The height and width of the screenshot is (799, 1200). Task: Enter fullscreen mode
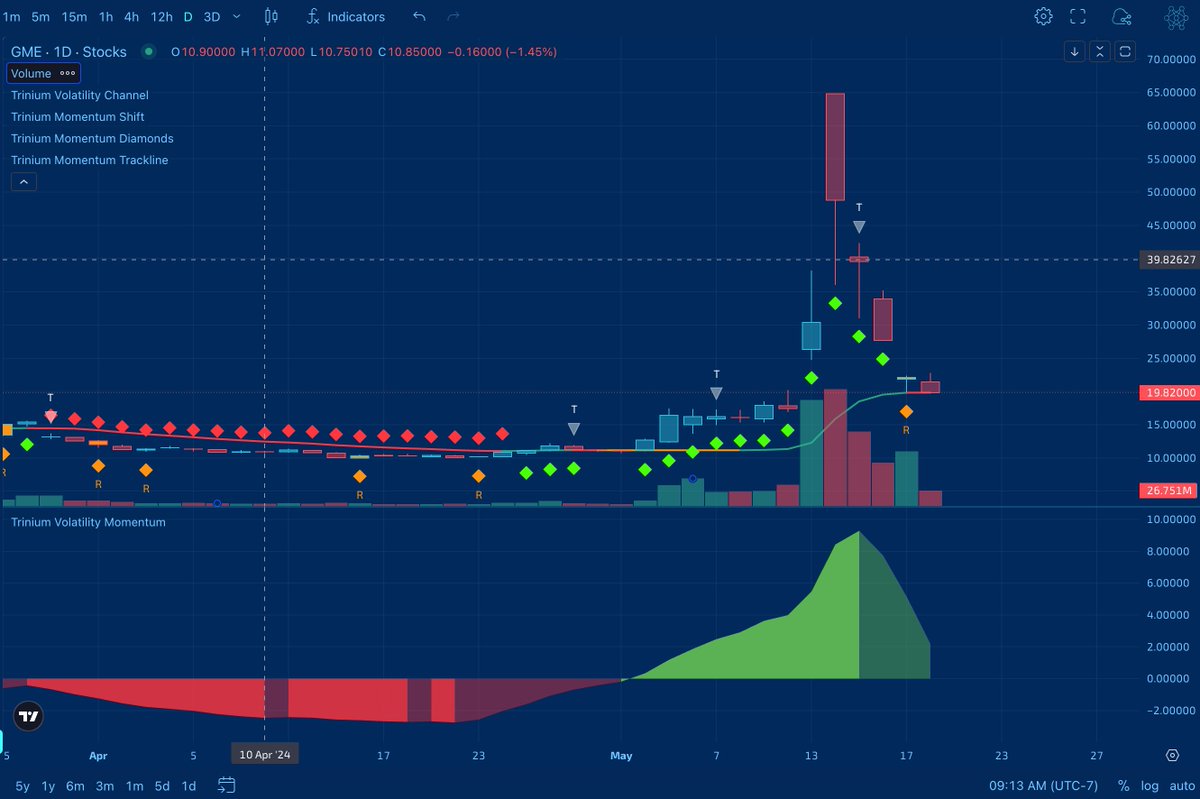[1078, 16]
